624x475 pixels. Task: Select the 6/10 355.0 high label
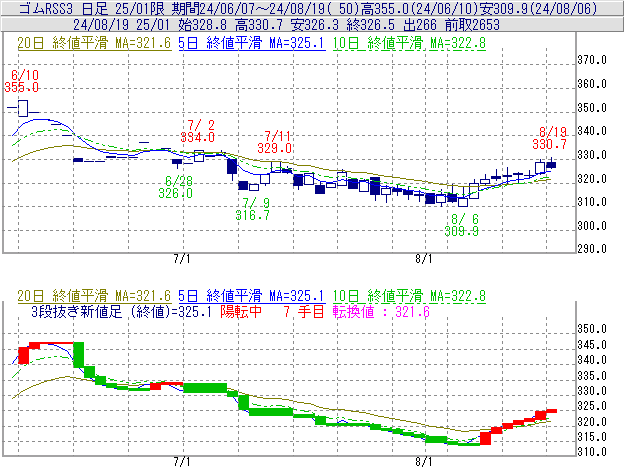pyautogui.click(x=22, y=81)
